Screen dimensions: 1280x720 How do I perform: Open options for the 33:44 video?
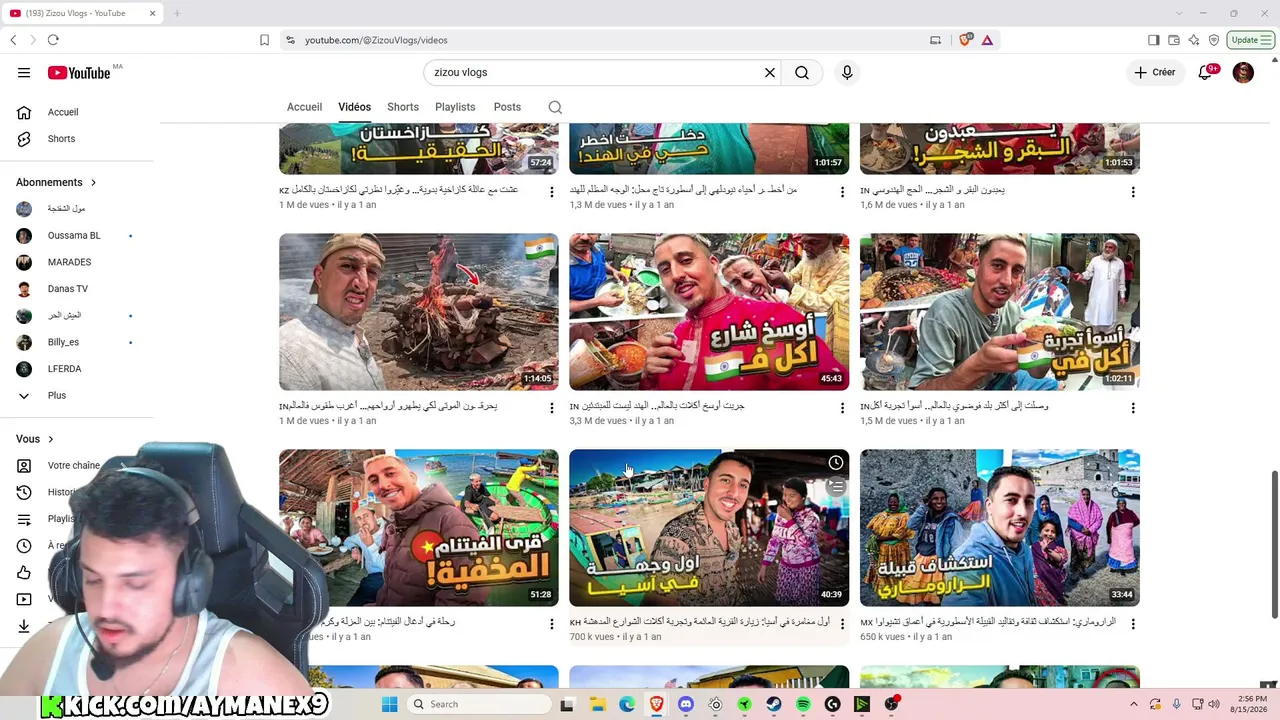1133,624
